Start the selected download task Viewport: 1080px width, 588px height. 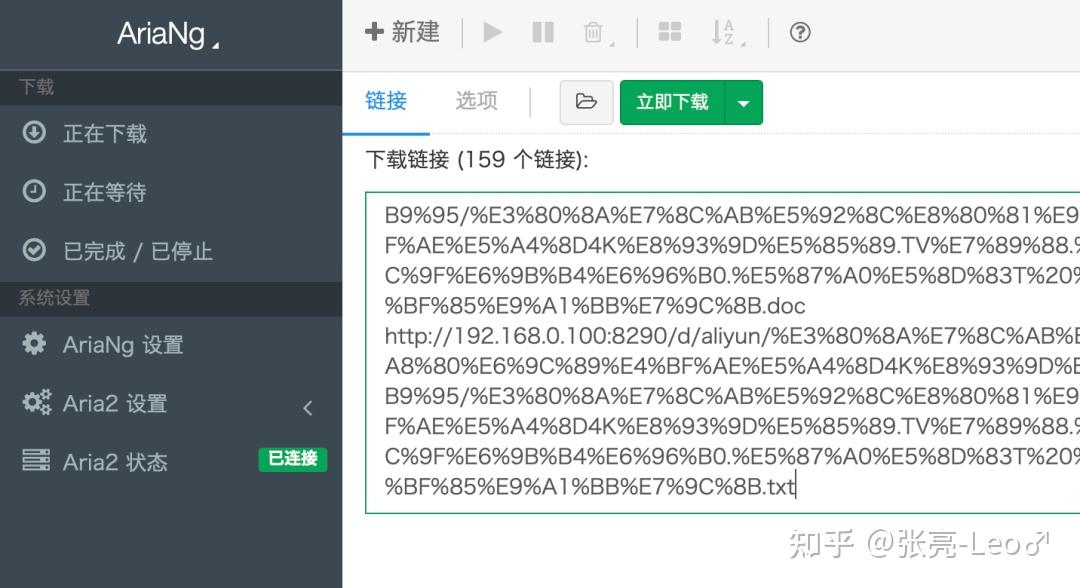(x=492, y=31)
